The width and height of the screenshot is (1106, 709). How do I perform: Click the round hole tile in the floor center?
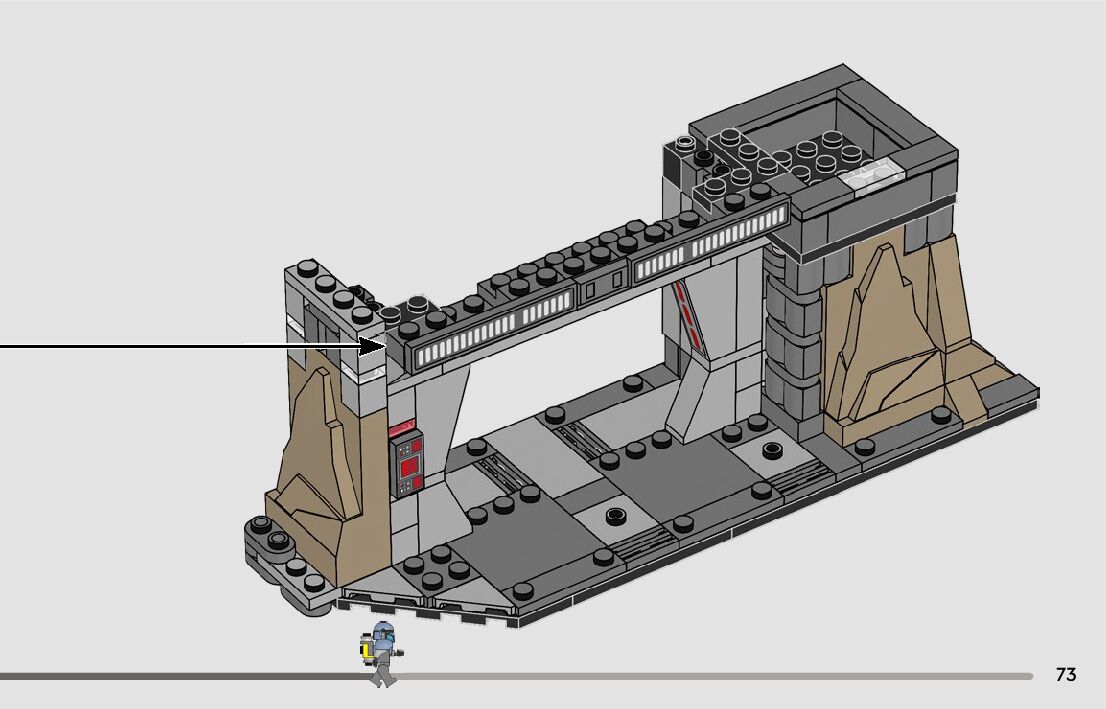[614, 516]
